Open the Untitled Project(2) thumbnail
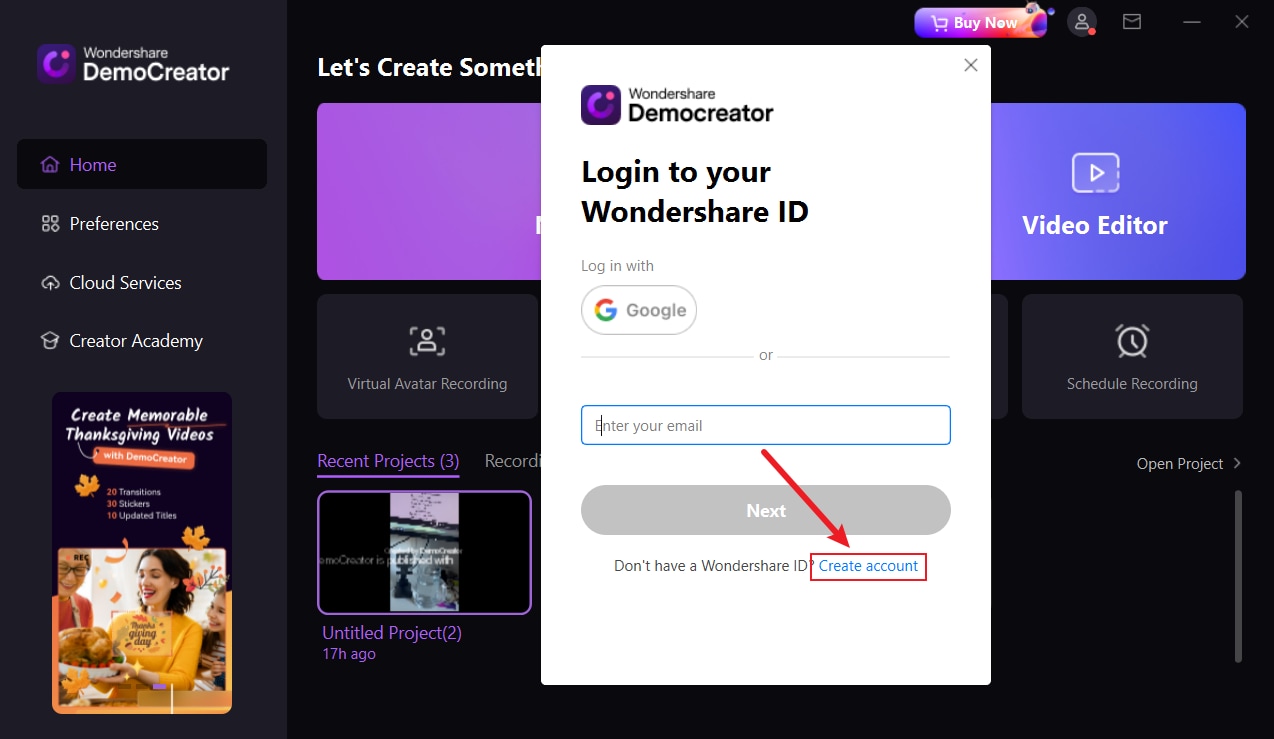 coord(424,552)
